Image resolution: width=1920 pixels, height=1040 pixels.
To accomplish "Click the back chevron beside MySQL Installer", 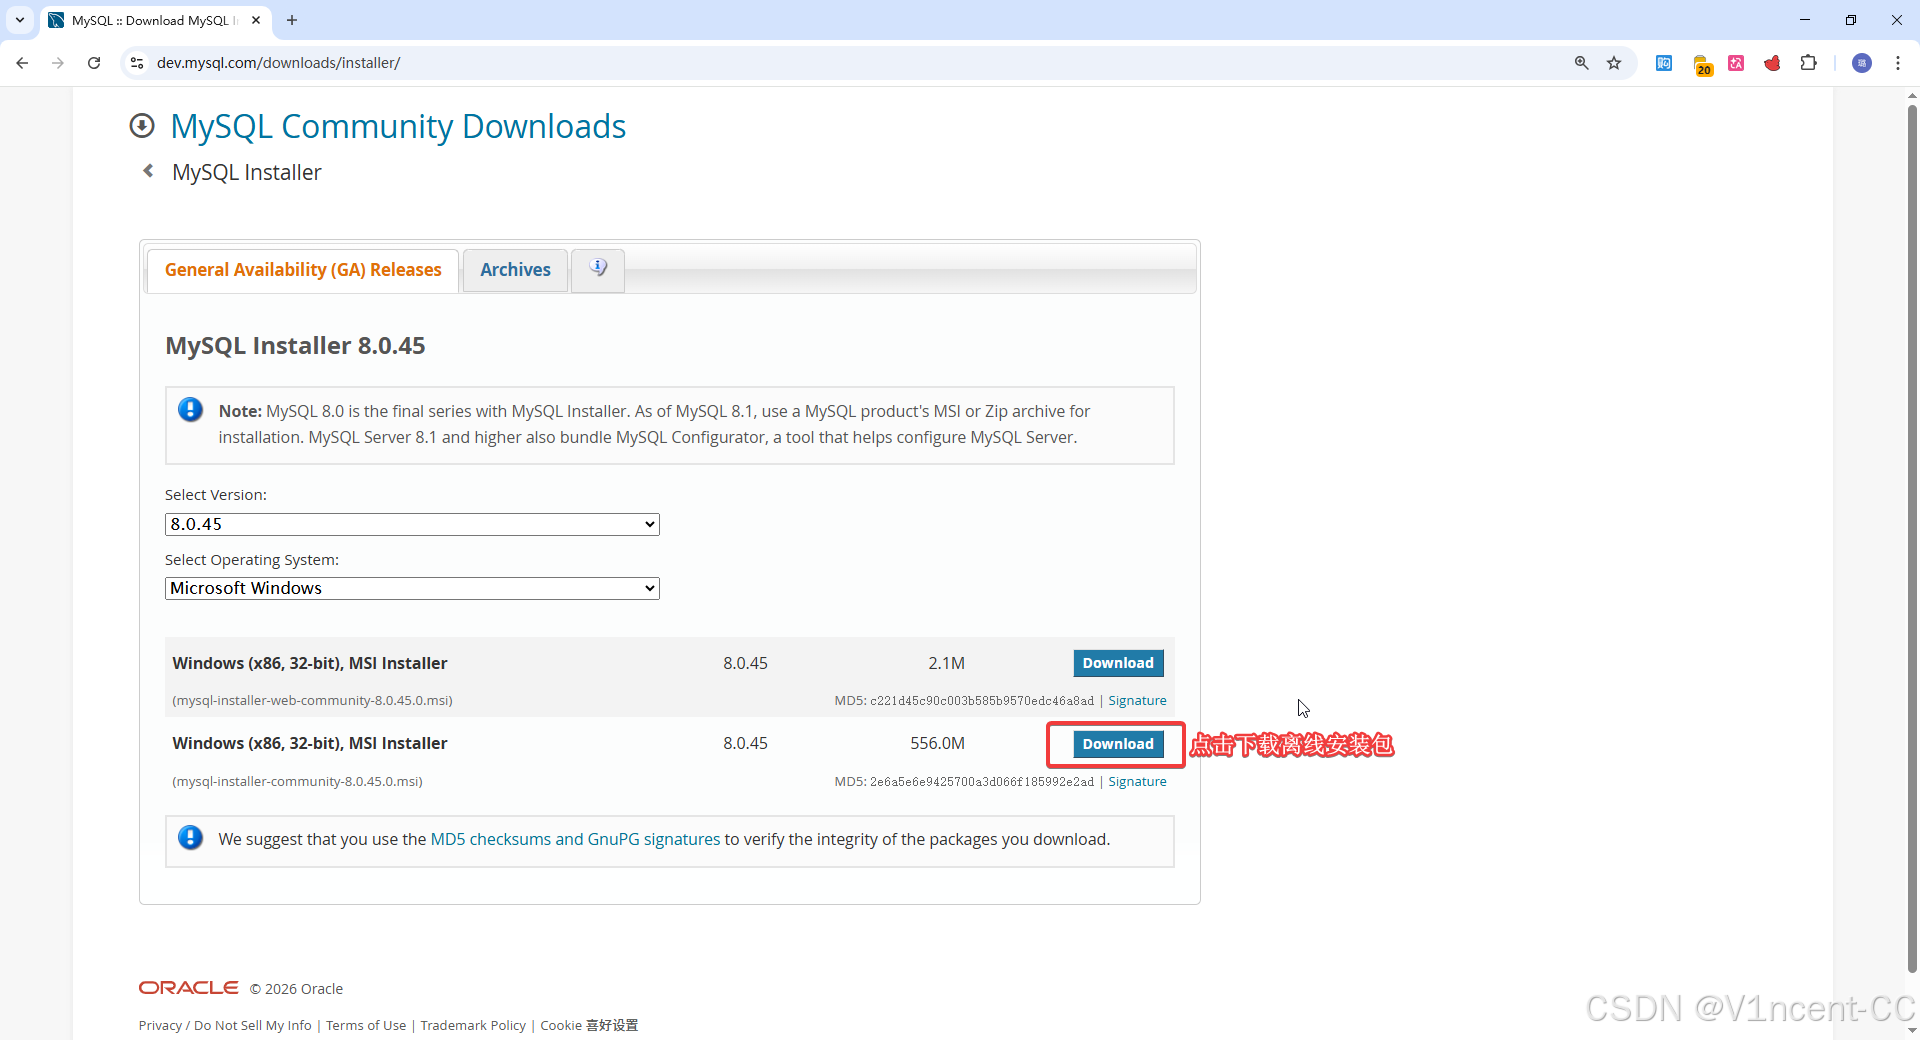I will pyautogui.click(x=148, y=171).
